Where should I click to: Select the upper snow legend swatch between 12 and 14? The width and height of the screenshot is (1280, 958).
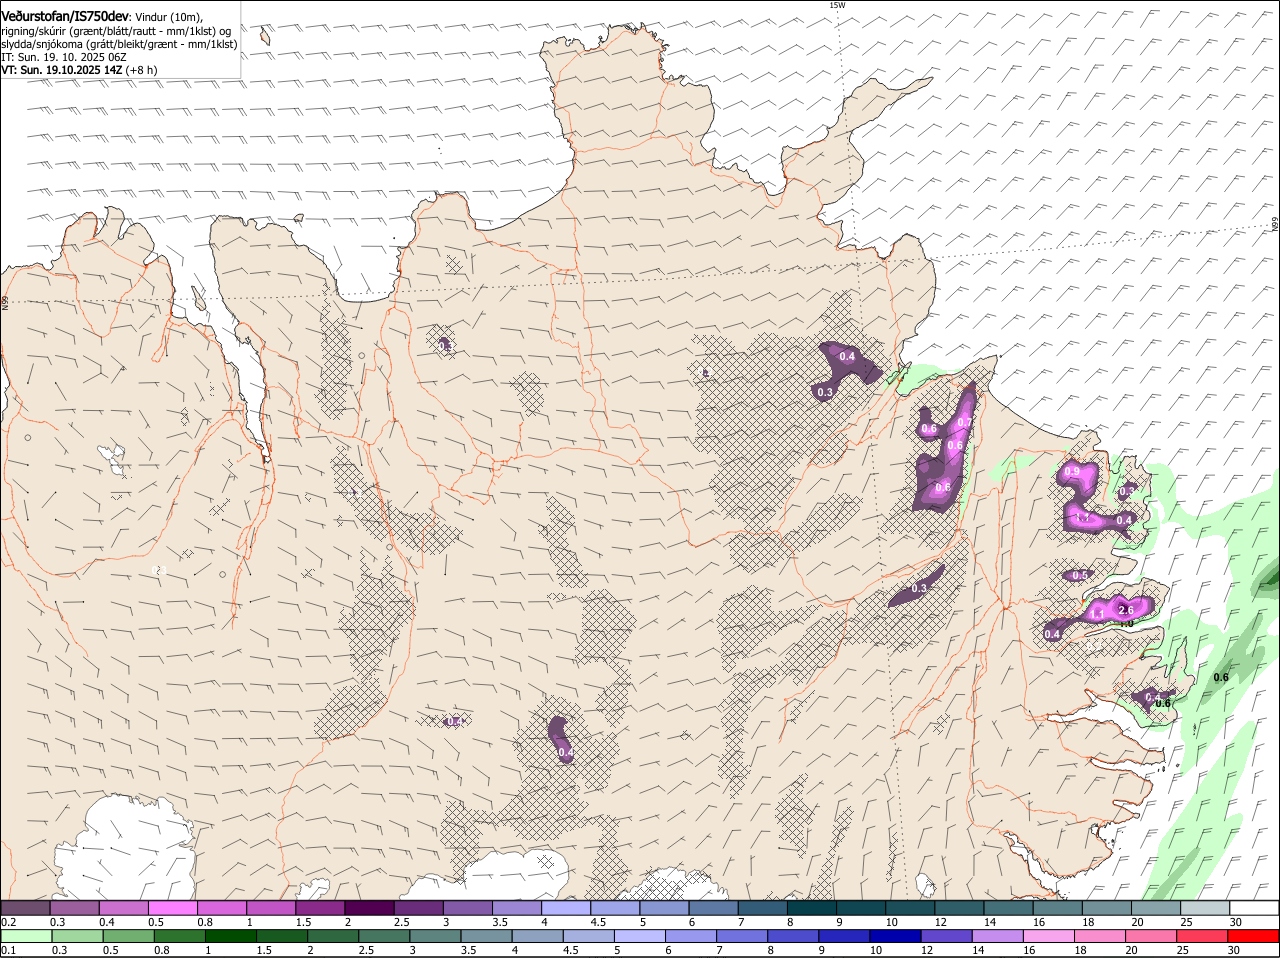tap(959, 907)
